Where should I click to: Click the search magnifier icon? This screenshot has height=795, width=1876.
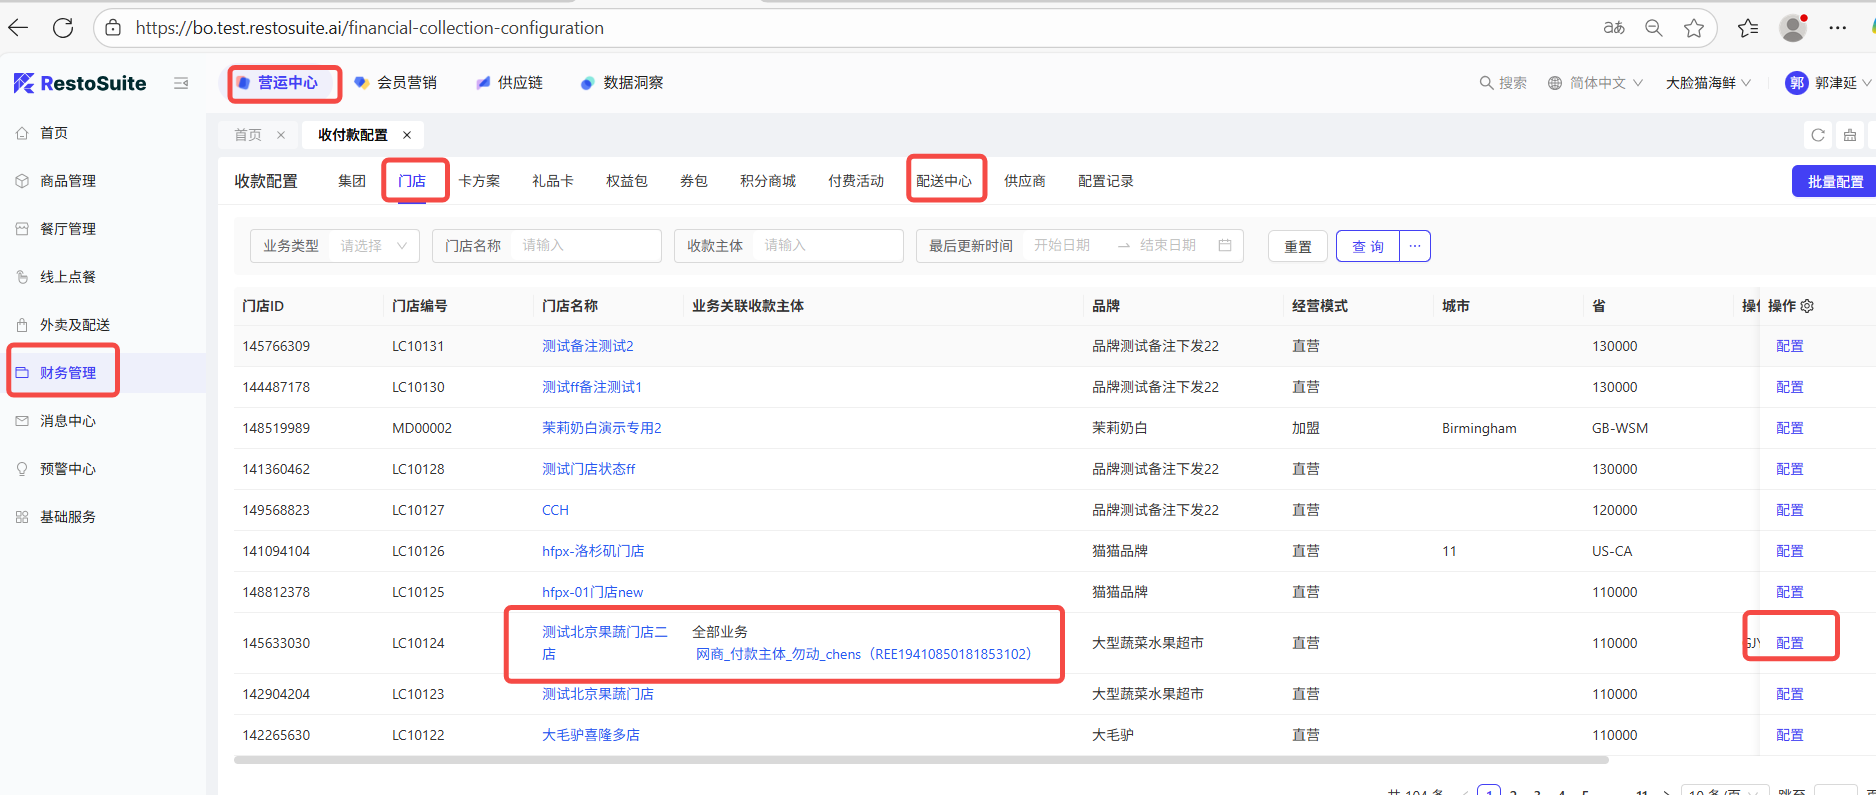pos(1486,83)
